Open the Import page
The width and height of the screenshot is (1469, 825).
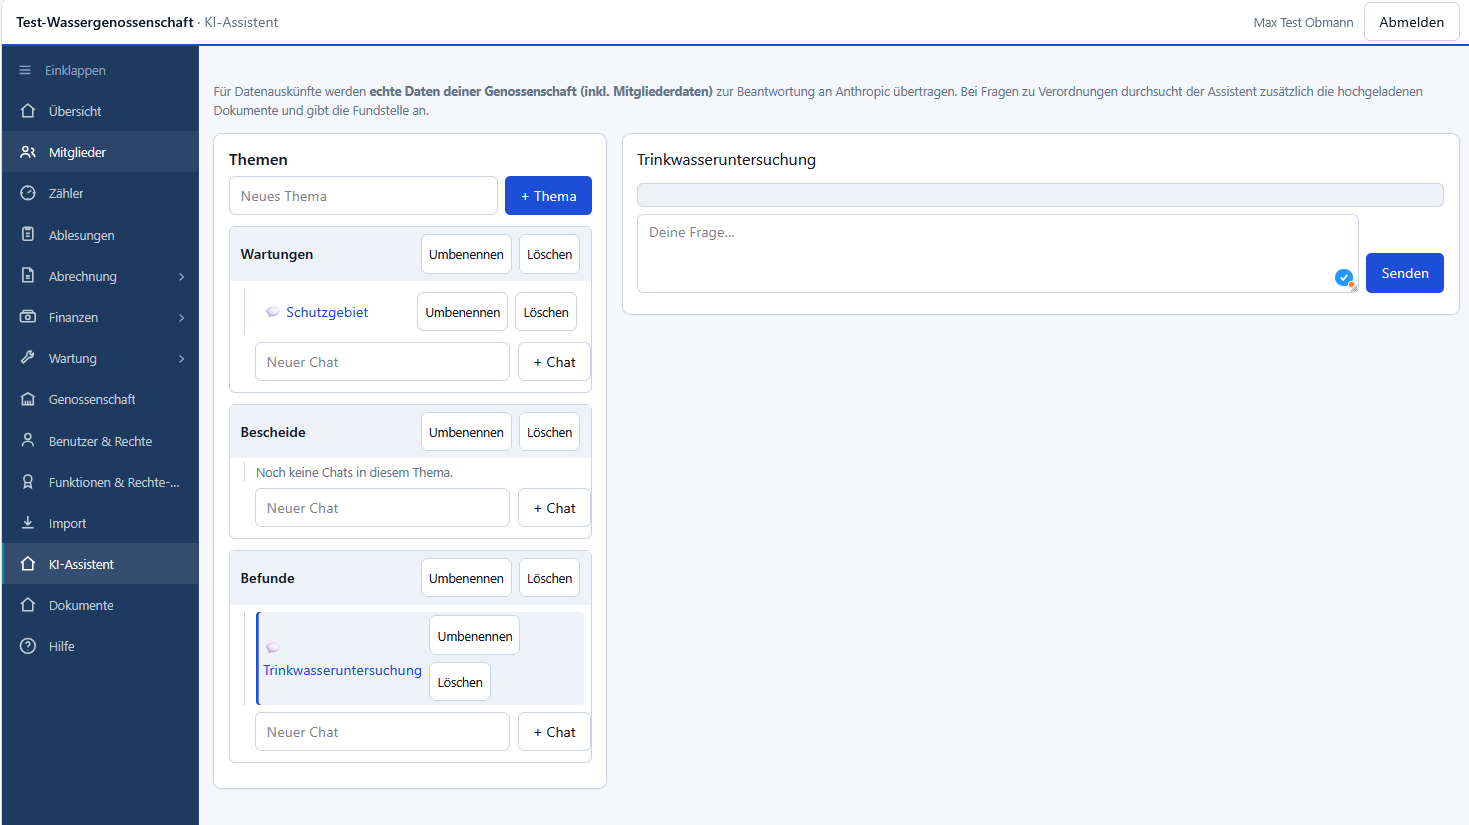click(x=100, y=523)
